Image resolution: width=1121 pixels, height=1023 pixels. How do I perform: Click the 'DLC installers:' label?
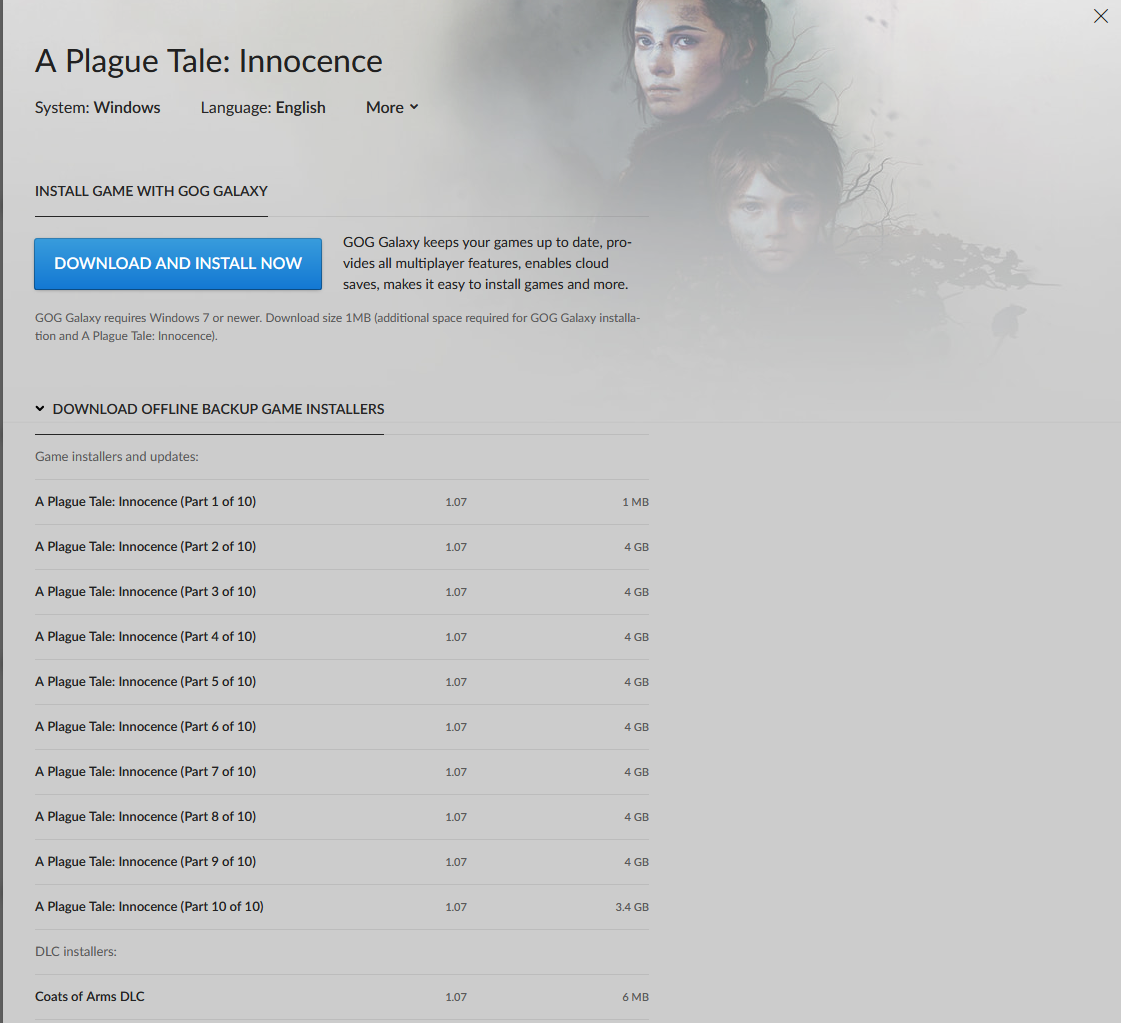(76, 952)
